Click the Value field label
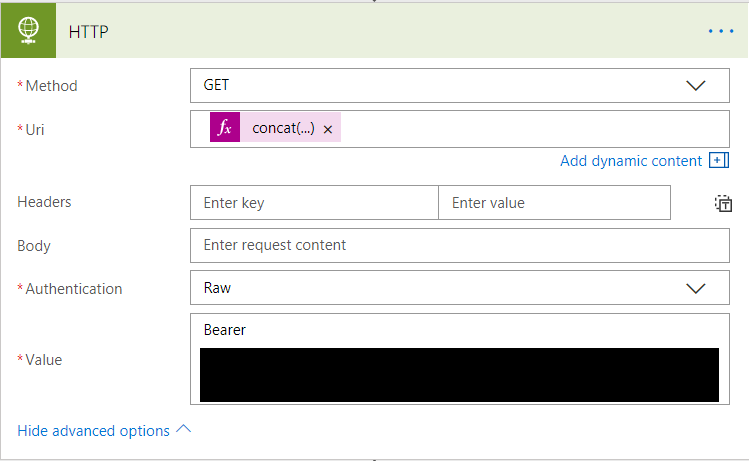 [43, 360]
